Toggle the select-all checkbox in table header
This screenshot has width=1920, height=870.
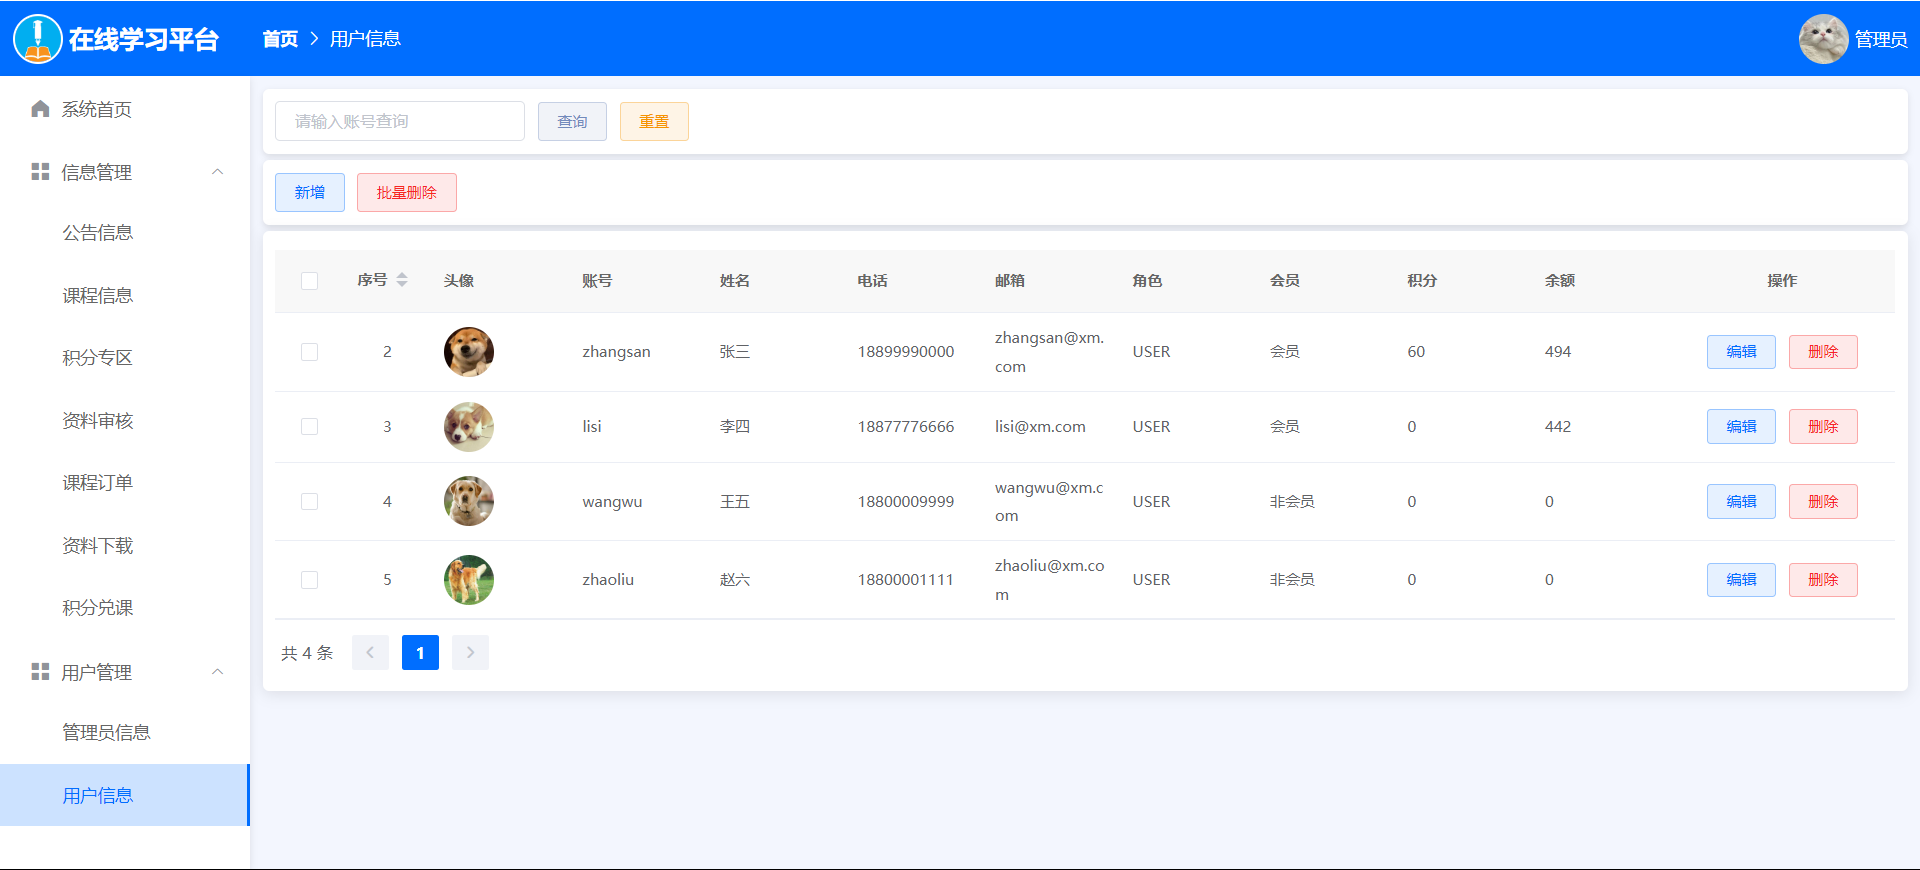point(310,281)
